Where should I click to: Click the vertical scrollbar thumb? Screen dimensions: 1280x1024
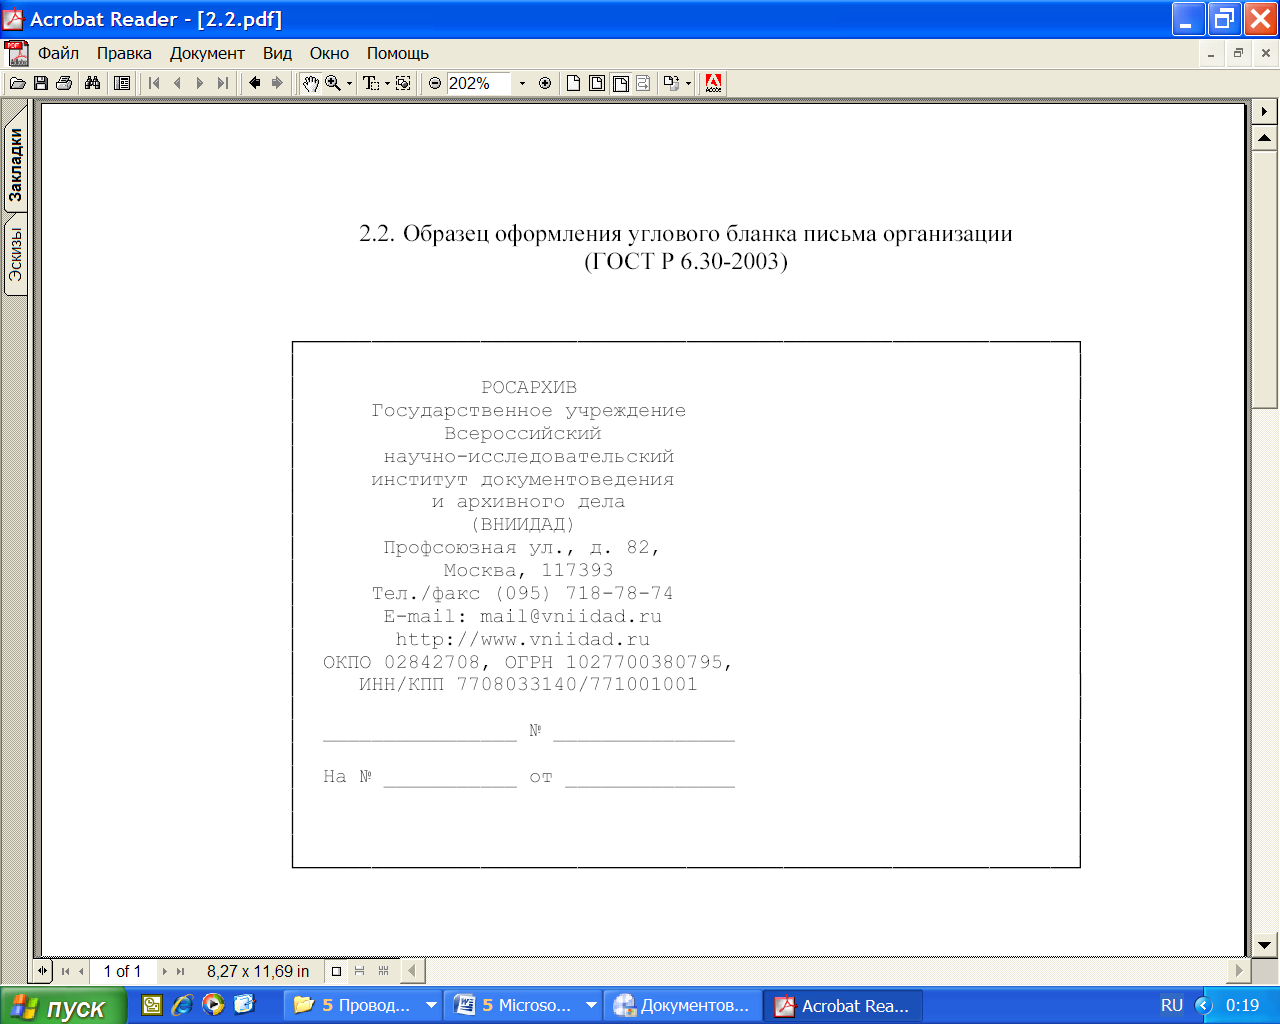(x=1265, y=279)
